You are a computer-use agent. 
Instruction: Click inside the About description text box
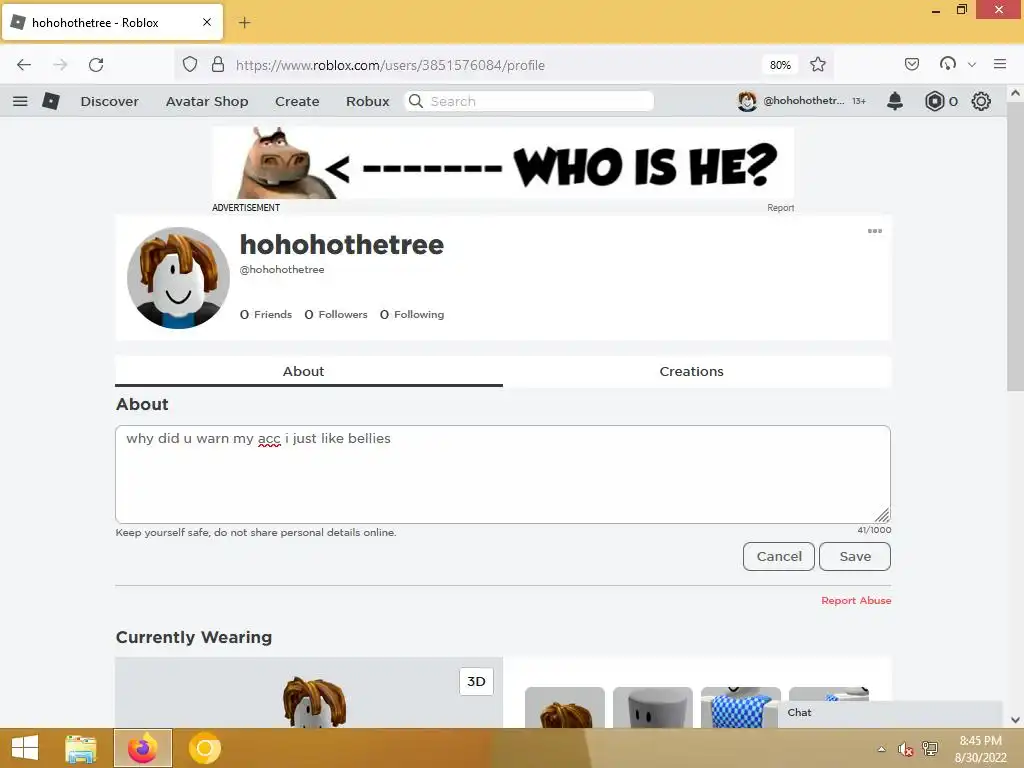pyautogui.click(x=503, y=474)
